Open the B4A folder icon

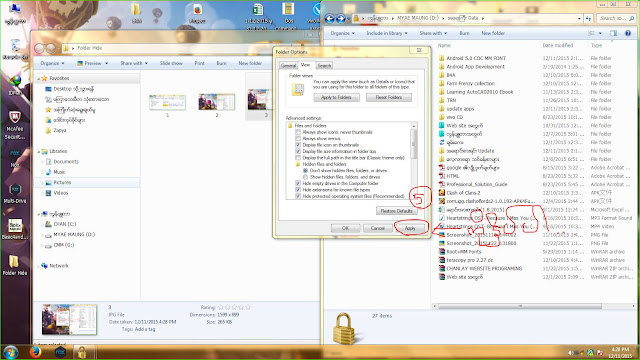tap(441, 75)
